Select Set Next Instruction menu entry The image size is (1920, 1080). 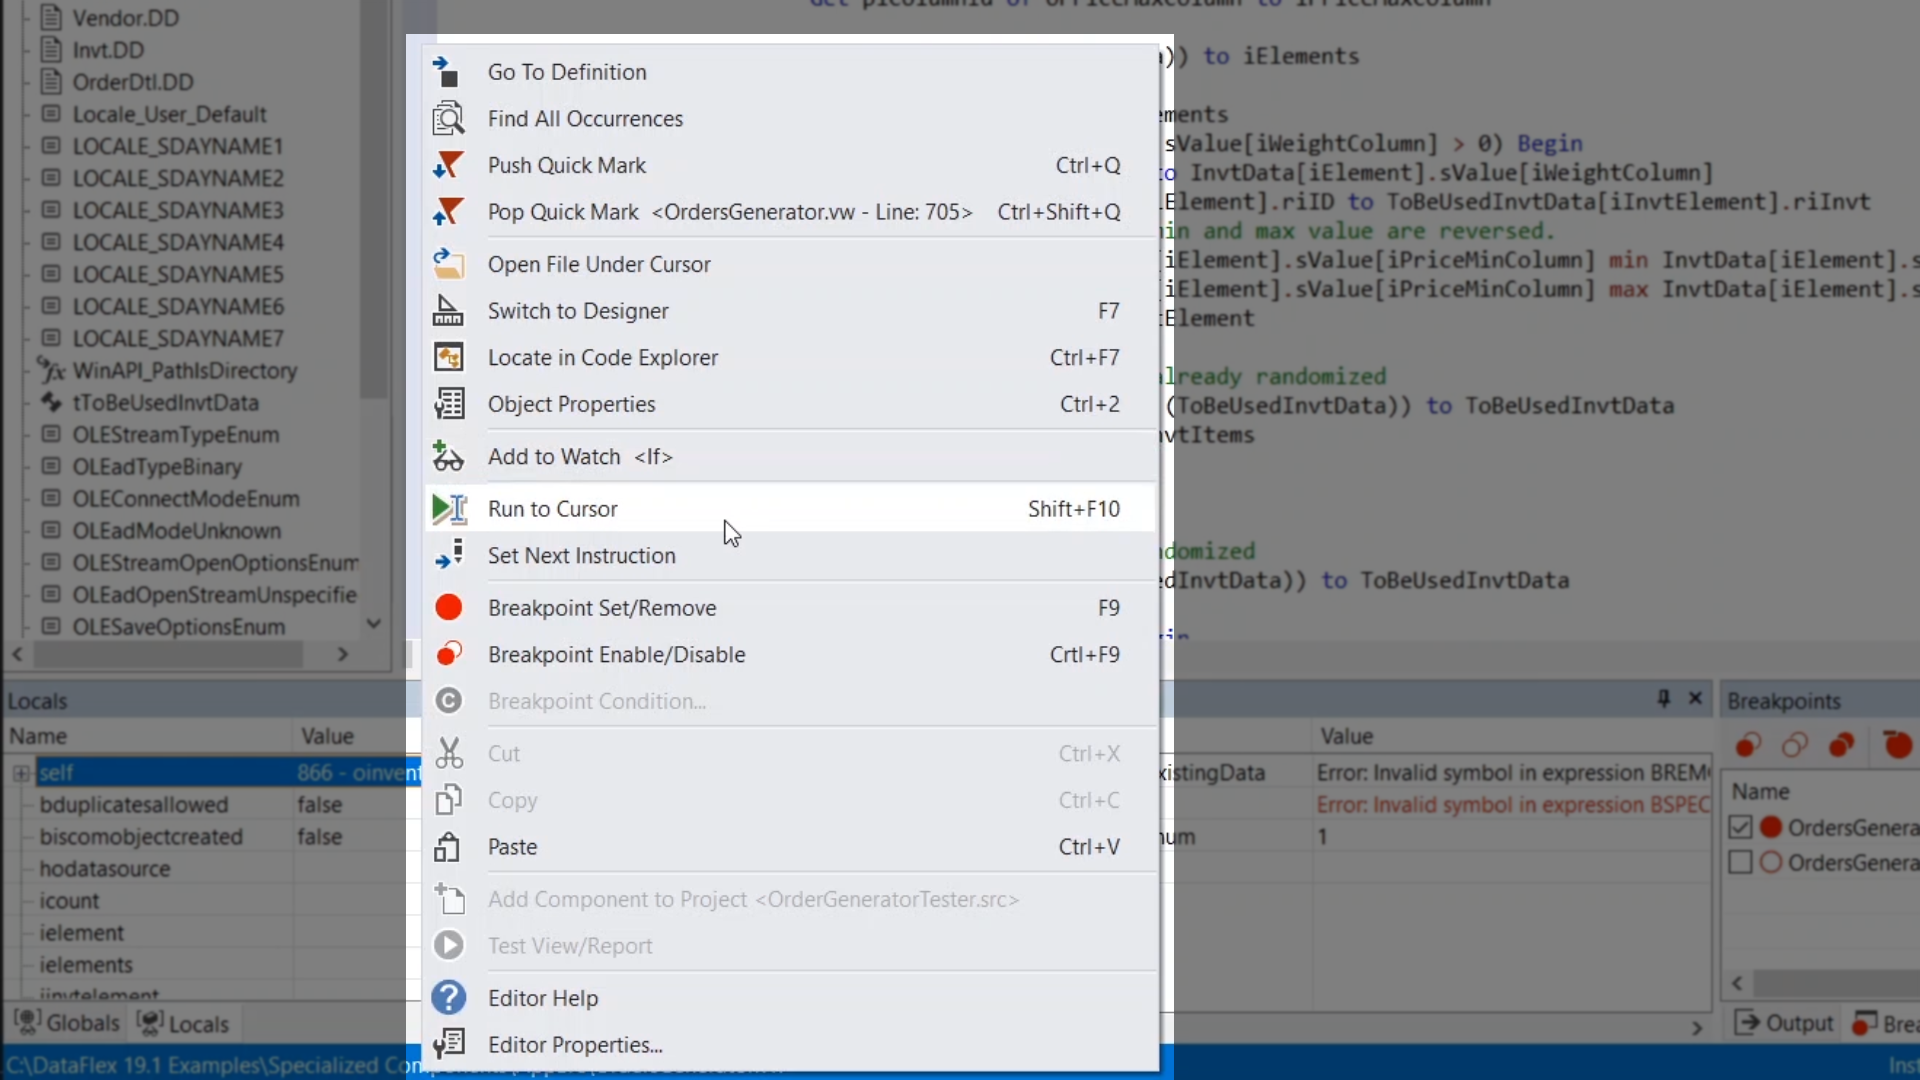click(x=581, y=556)
